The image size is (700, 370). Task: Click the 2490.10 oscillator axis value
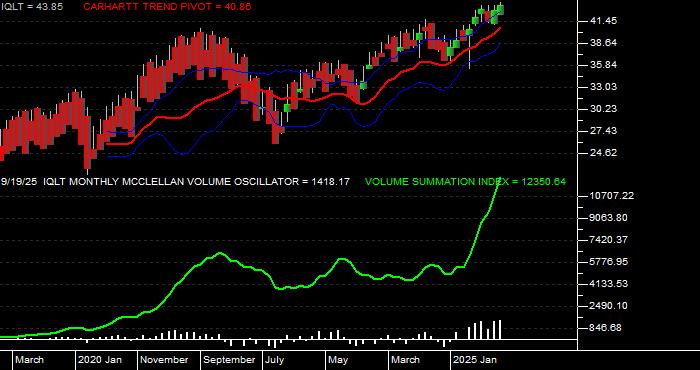pyautogui.click(x=609, y=306)
